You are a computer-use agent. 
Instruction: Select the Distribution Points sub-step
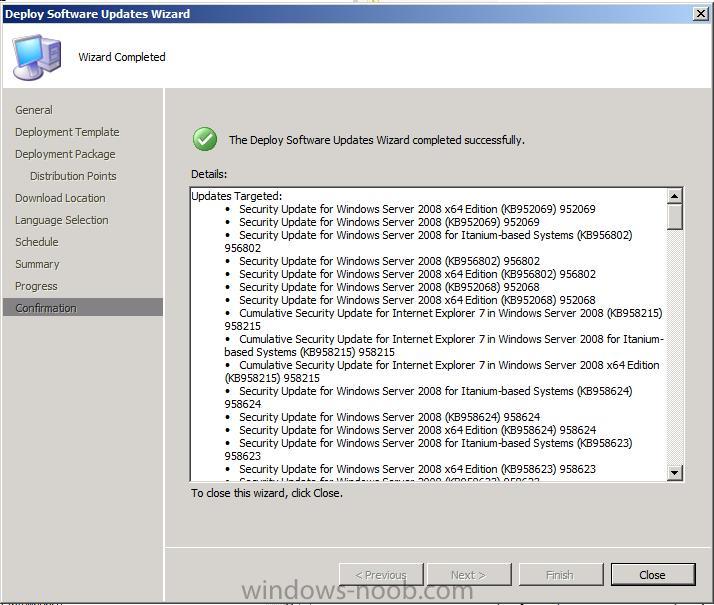point(73,176)
